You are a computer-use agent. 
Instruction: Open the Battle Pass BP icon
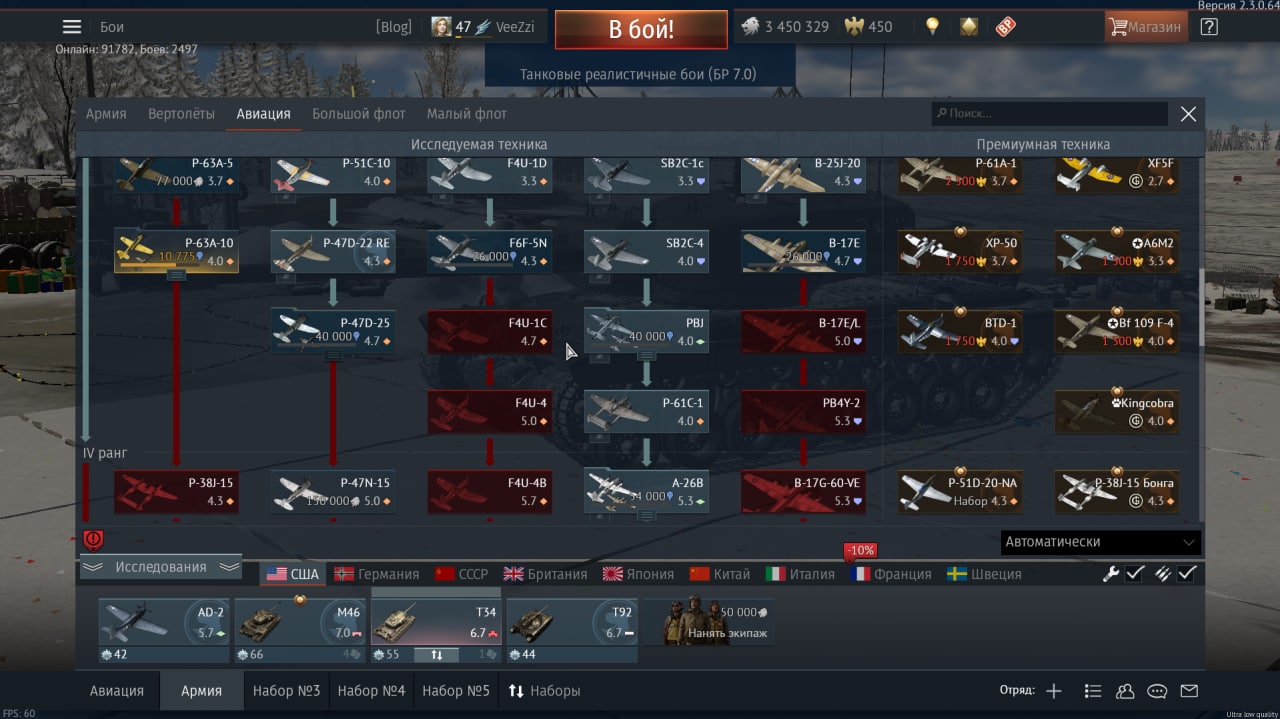(1005, 27)
